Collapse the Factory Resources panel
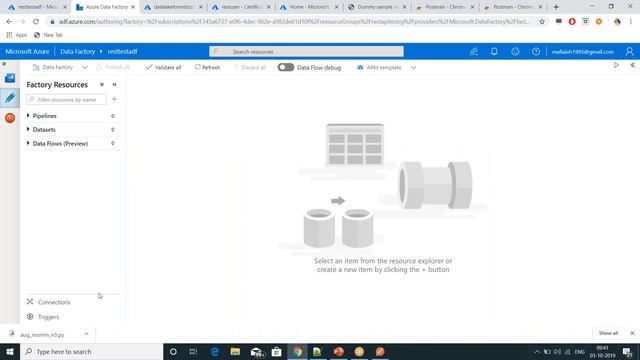 coord(114,84)
